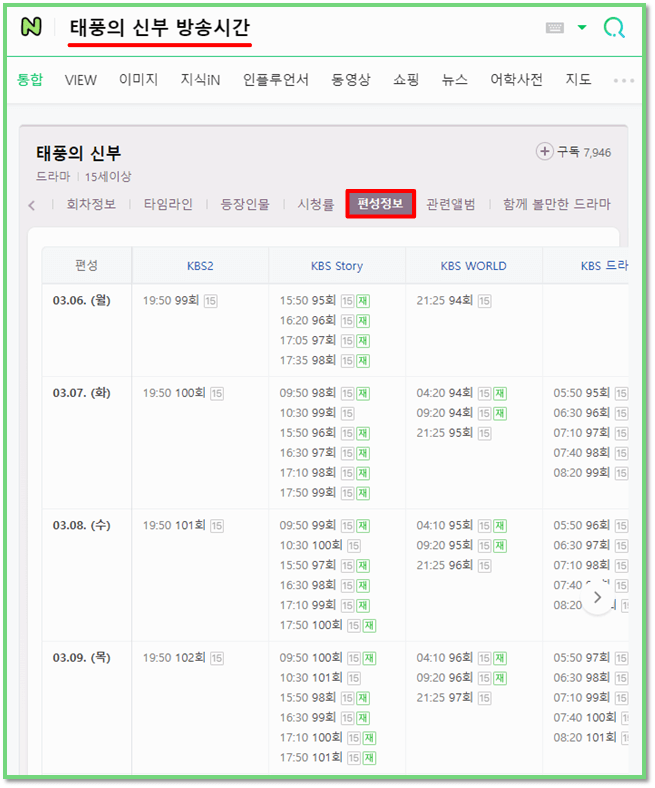The width and height of the screenshot is (655, 788).
Task: Click the KBS2 channel header link
Action: pyautogui.click(x=200, y=266)
